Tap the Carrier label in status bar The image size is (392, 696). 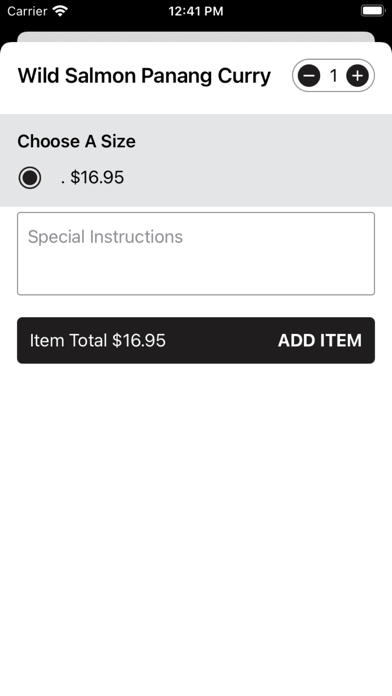(27, 11)
